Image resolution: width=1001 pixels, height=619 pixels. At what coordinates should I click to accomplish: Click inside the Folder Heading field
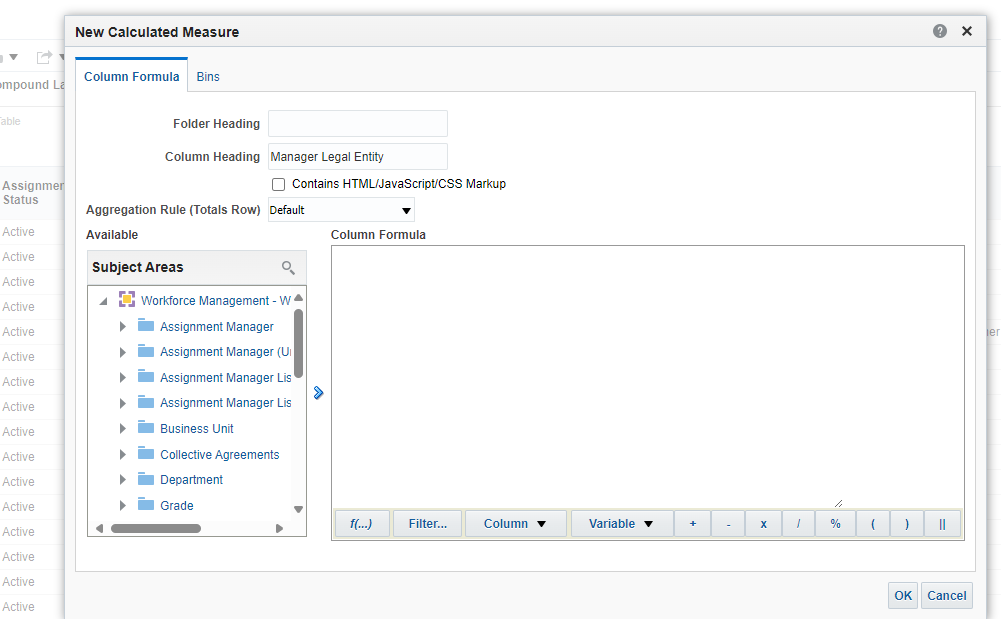357,123
